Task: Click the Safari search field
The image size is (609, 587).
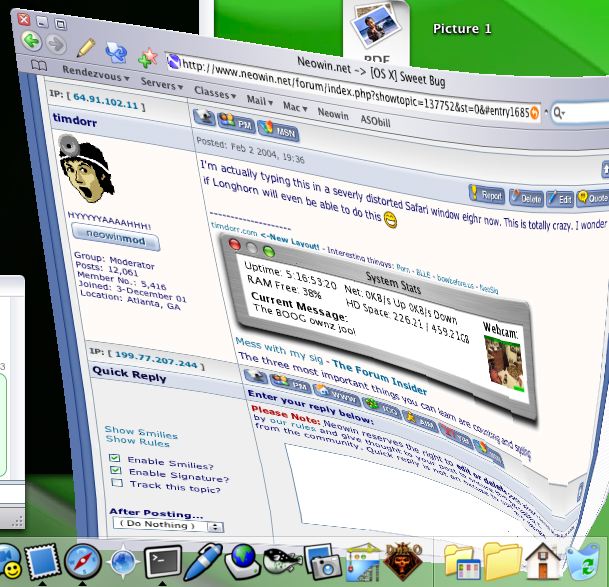Action: [x=580, y=114]
